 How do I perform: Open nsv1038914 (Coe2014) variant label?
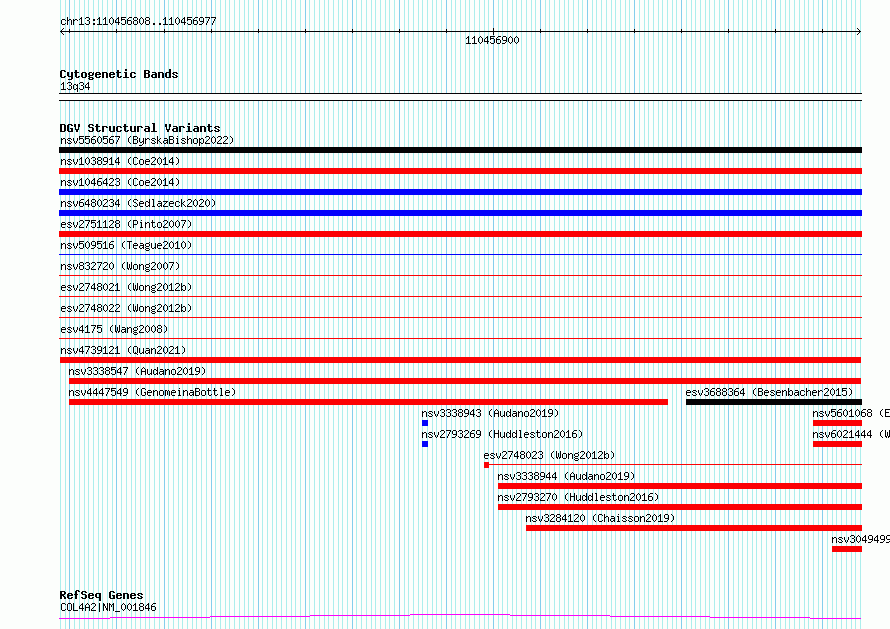point(120,161)
